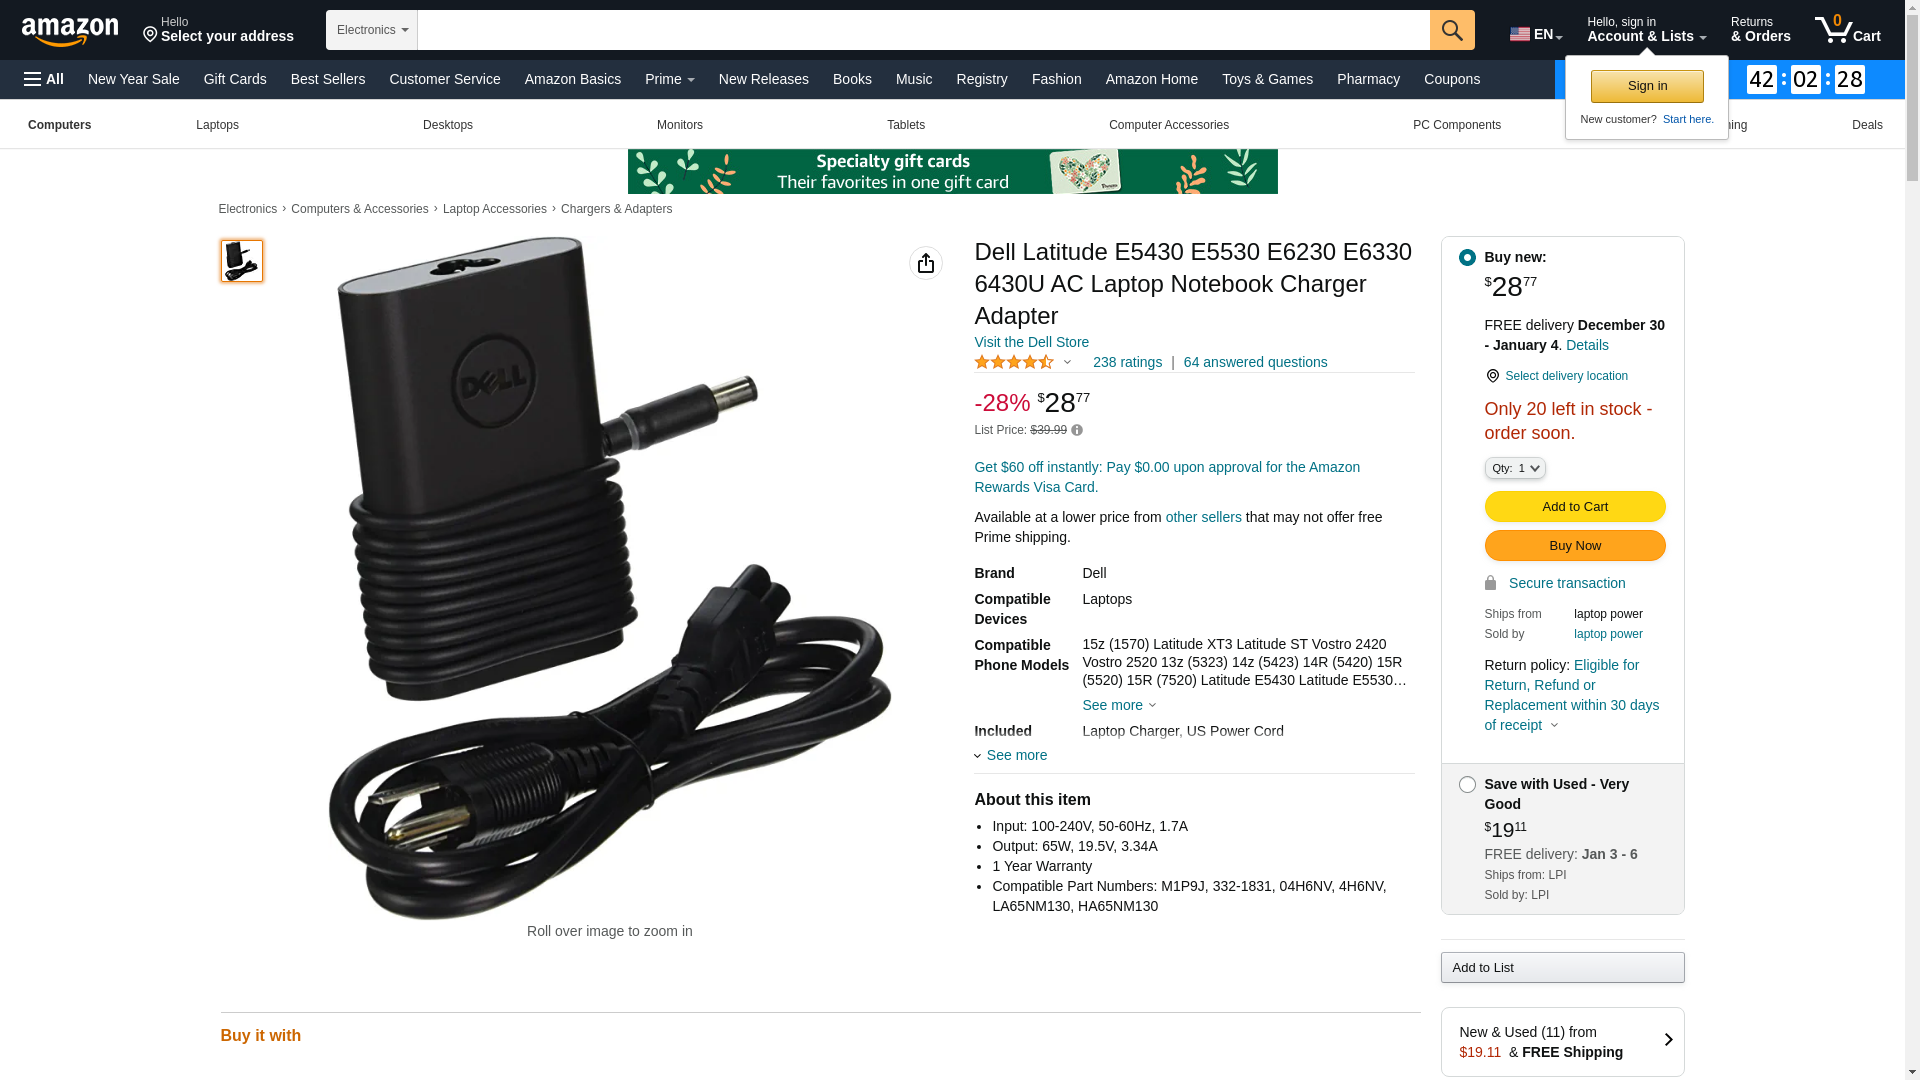Expand New & Used (11) offers
1920x1080 pixels.
1563,1042
